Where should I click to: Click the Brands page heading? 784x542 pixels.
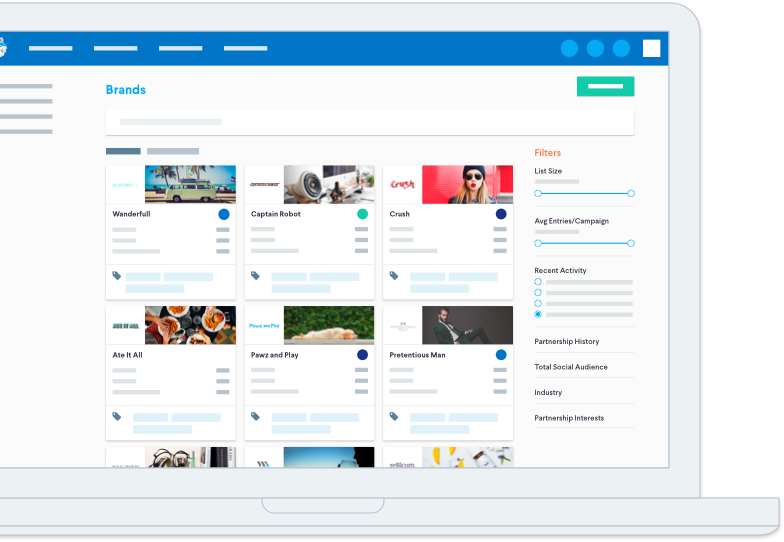pos(126,90)
